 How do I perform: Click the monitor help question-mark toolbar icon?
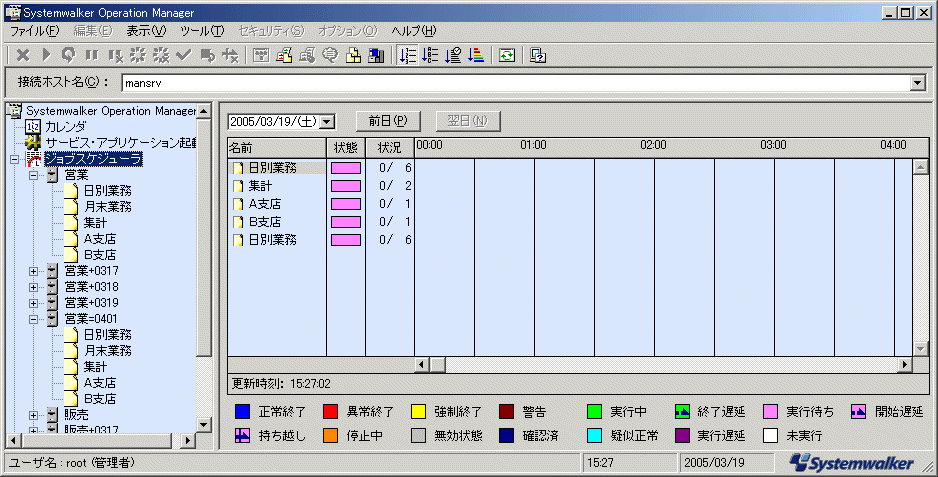tap(538, 56)
